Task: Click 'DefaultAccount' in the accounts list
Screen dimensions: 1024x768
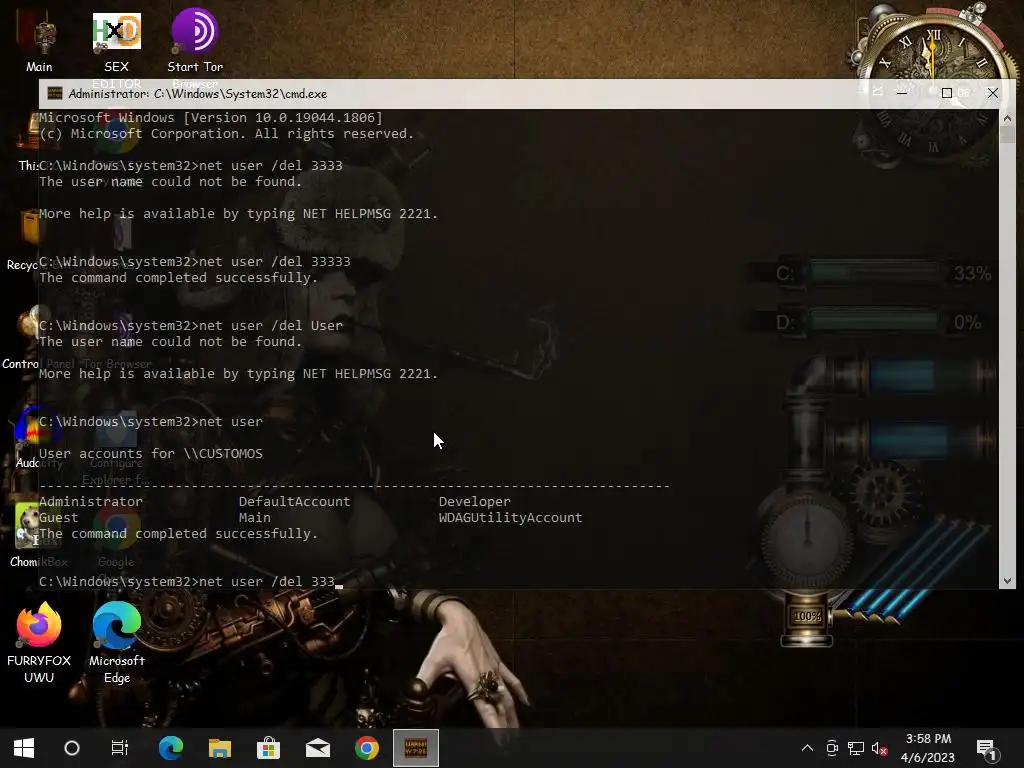Action: 295,502
